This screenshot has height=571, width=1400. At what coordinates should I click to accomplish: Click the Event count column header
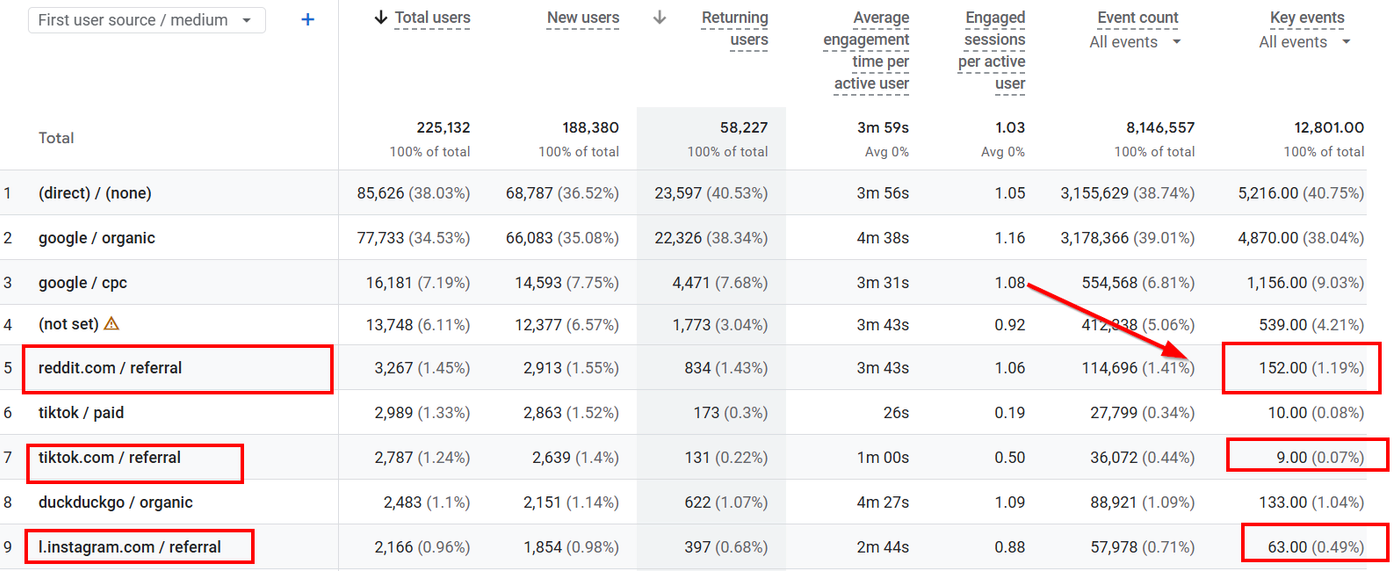[1138, 18]
